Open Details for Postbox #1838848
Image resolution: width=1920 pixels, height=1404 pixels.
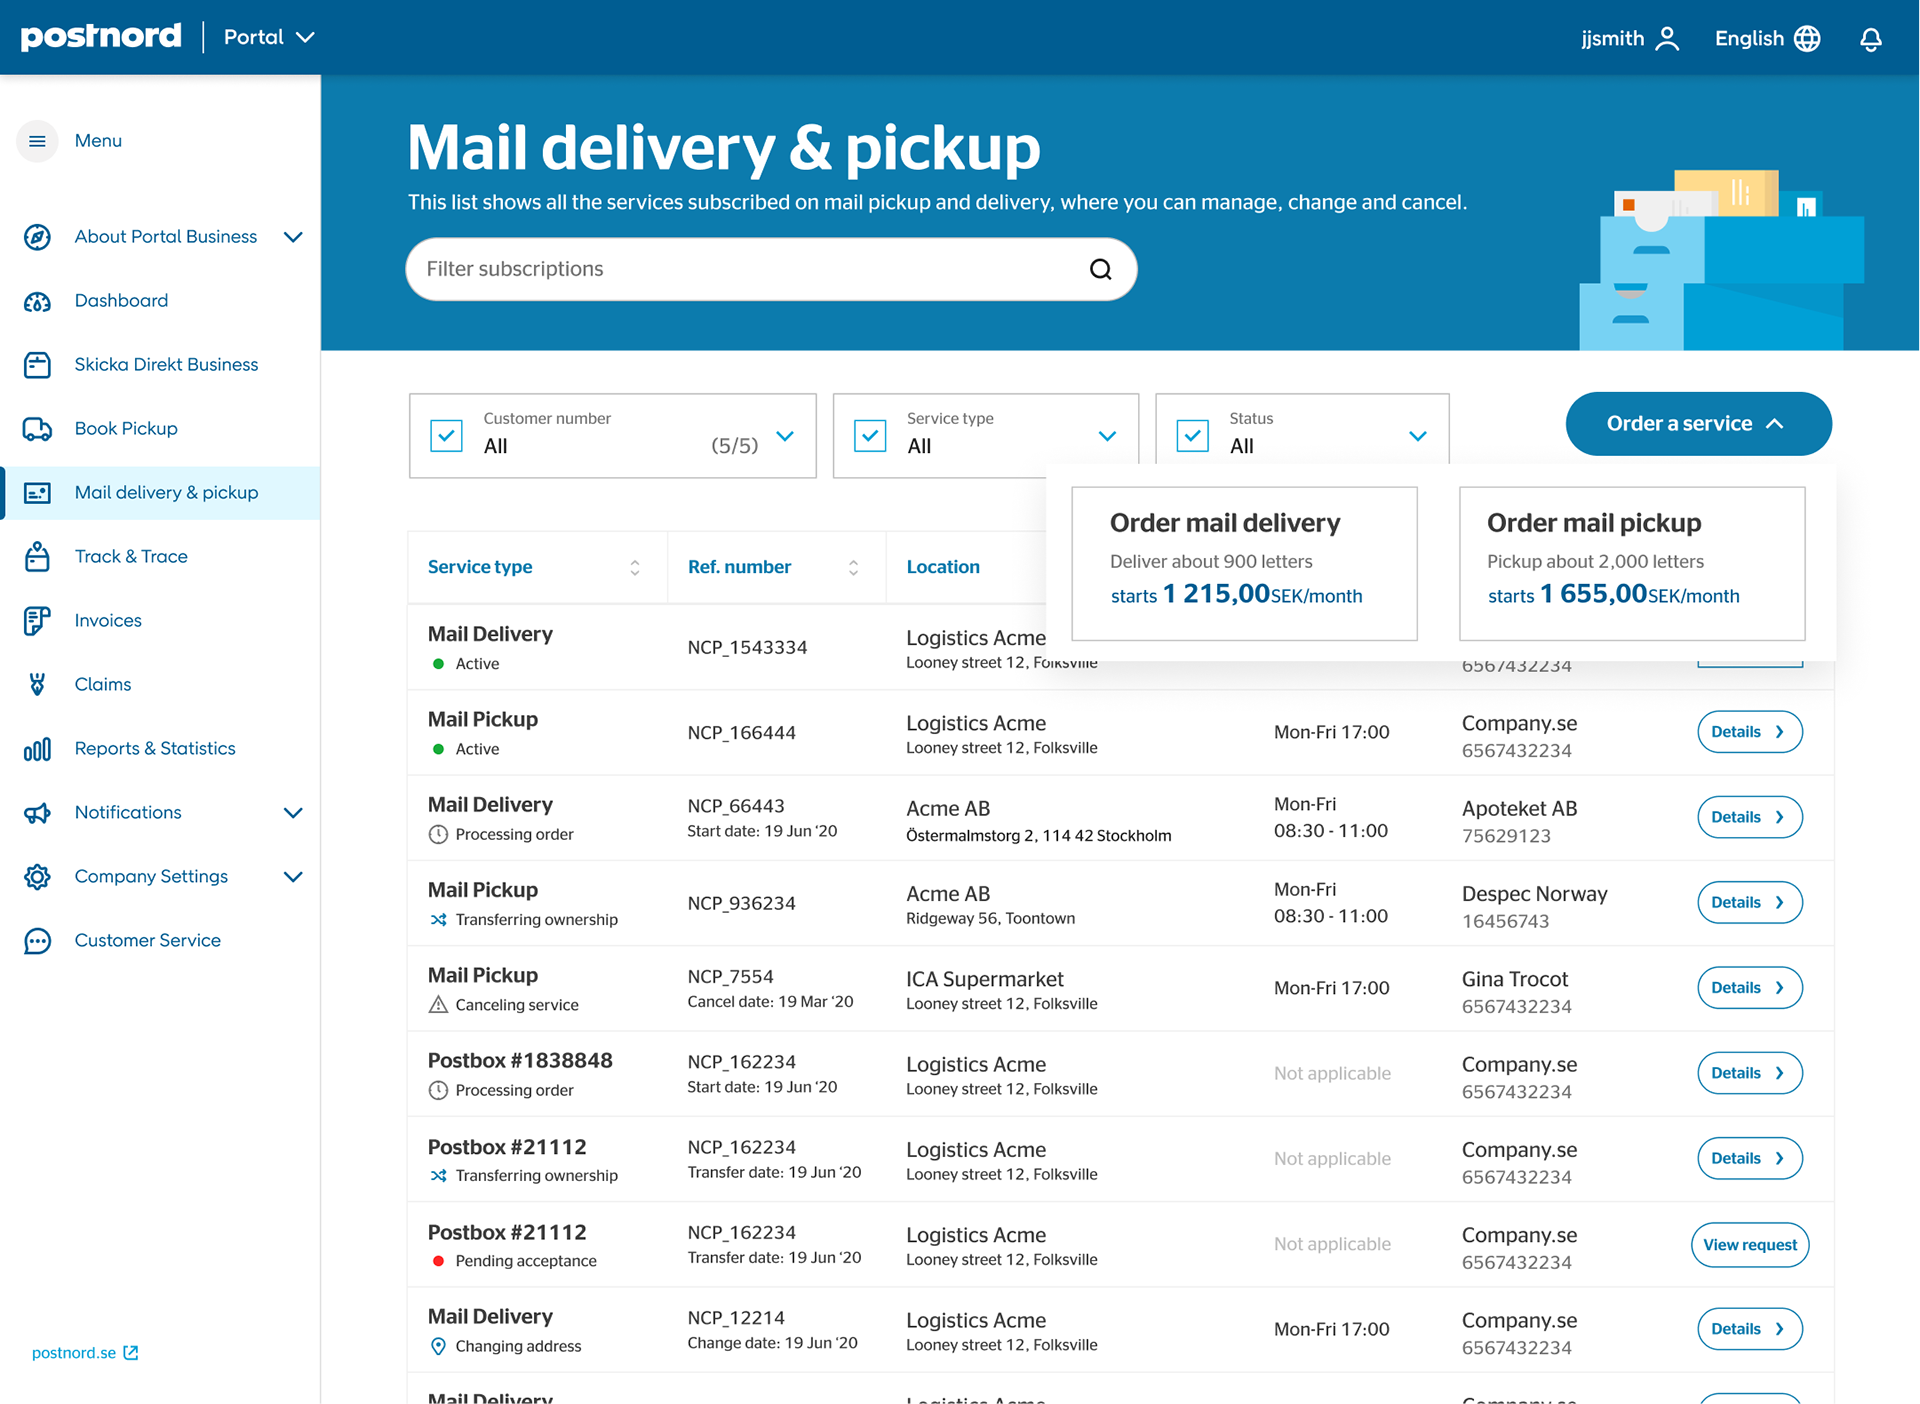pos(1750,1073)
